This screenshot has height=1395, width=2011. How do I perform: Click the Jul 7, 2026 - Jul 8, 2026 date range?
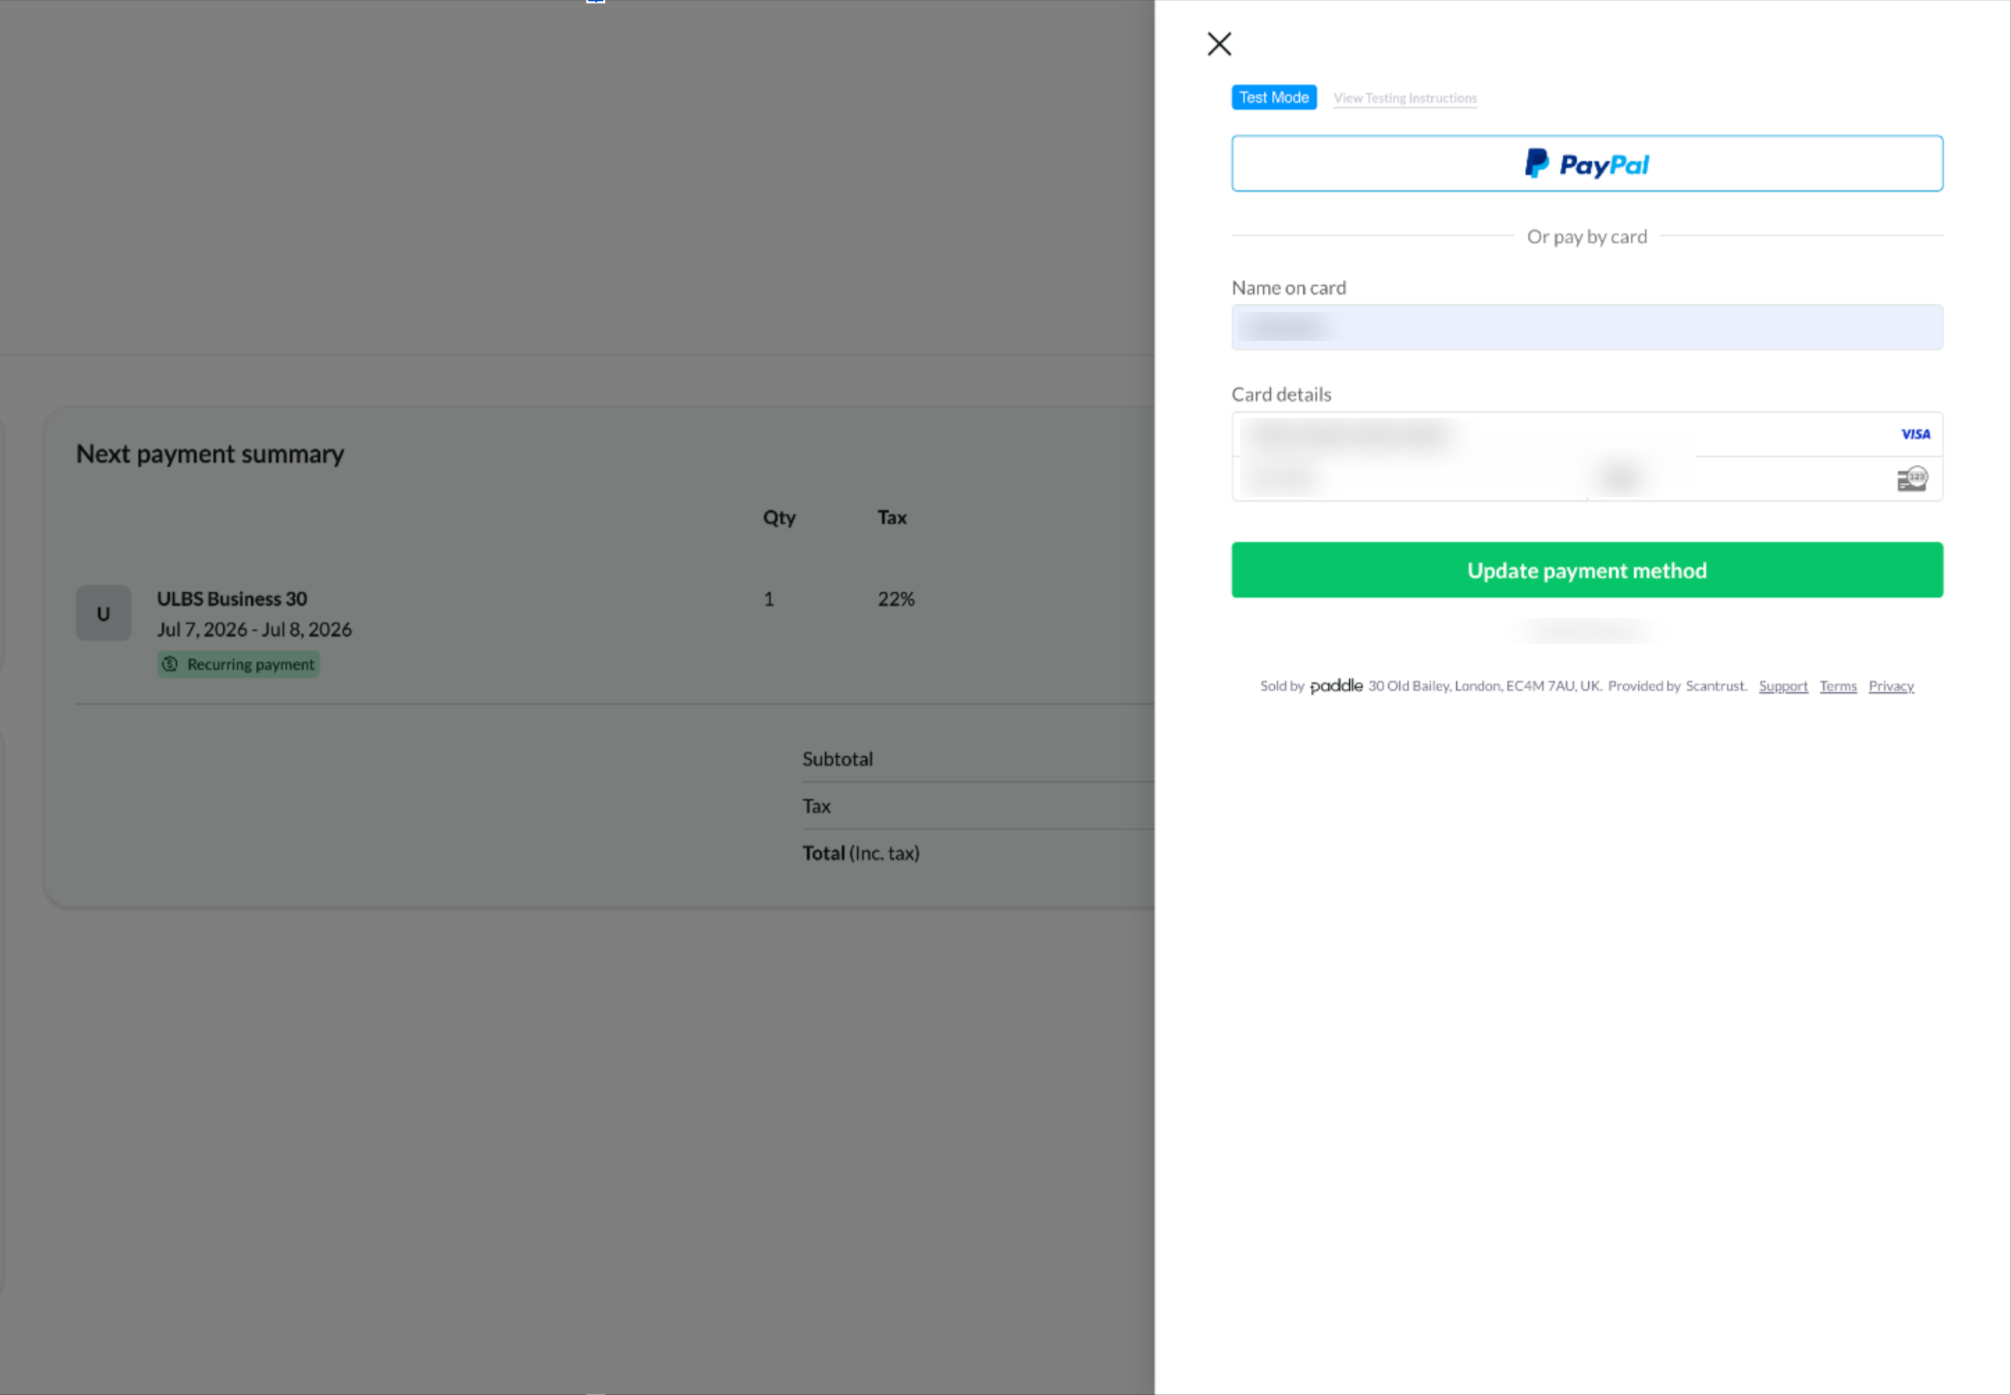[x=254, y=629]
